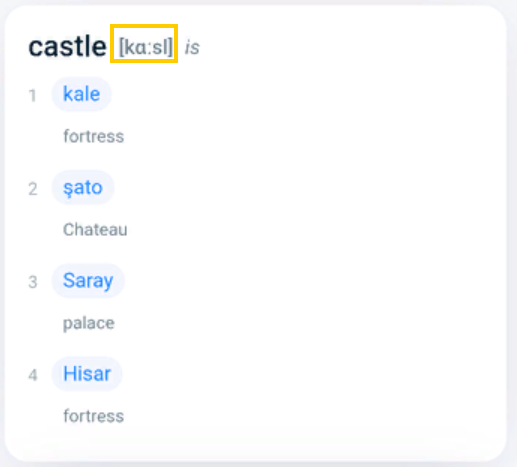Select entry number 3 beside Saray
This screenshot has height=467, width=517.
point(33,282)
